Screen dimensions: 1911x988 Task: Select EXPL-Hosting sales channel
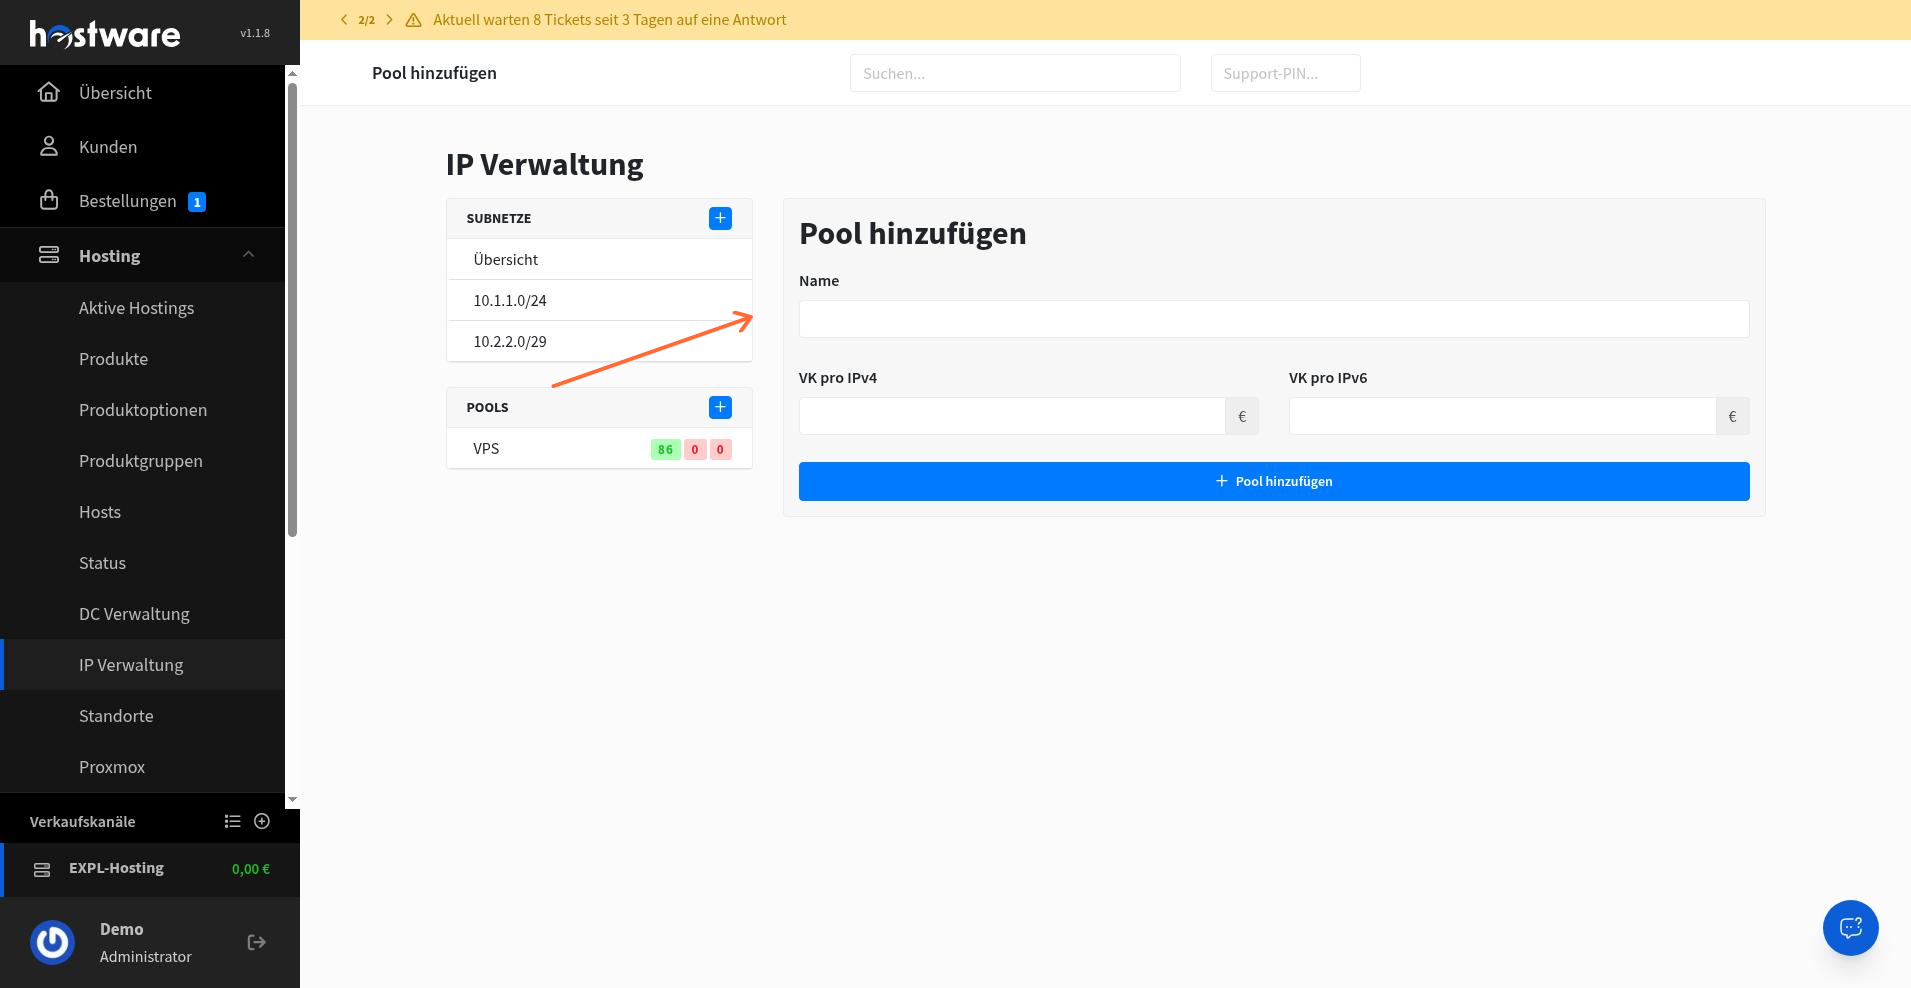150,869
